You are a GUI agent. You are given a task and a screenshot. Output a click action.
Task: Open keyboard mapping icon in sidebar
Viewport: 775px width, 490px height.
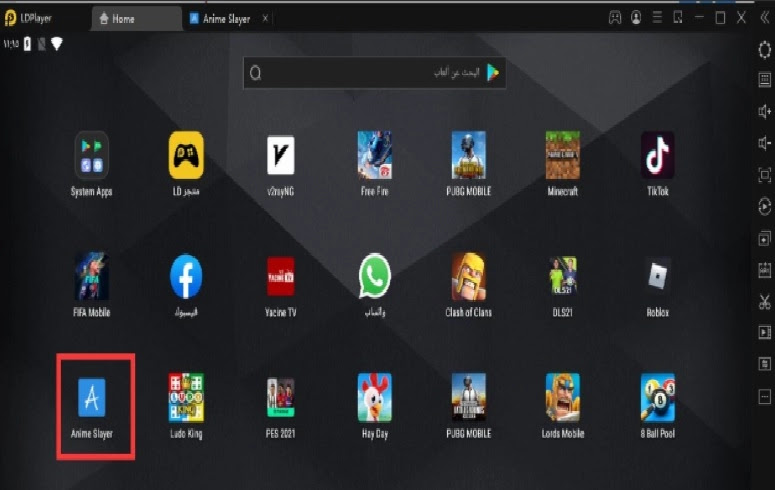(x=765, y=80)
